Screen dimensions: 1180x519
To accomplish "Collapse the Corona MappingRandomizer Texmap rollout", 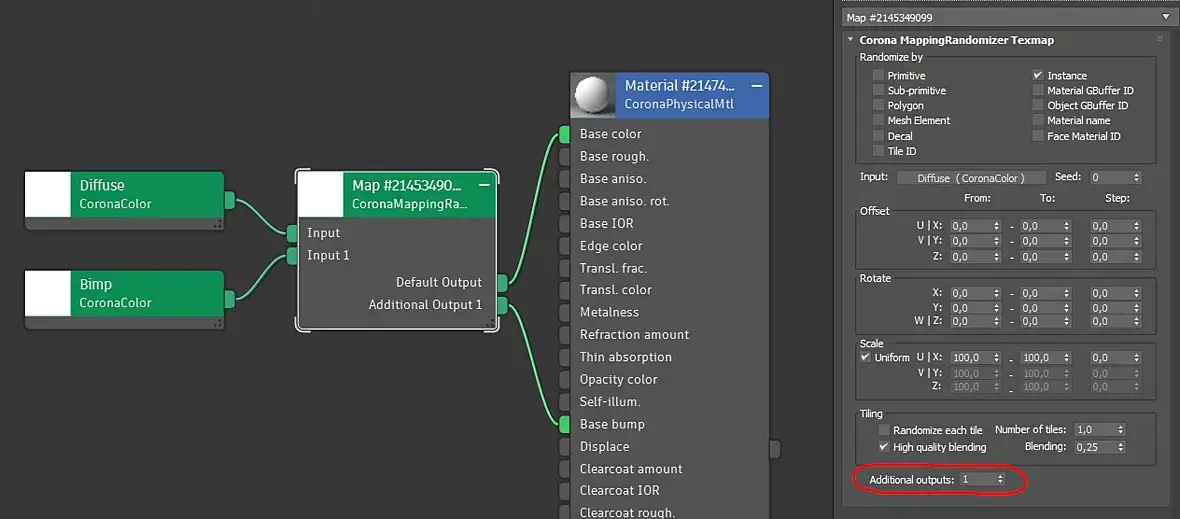I will click(850, 40).
